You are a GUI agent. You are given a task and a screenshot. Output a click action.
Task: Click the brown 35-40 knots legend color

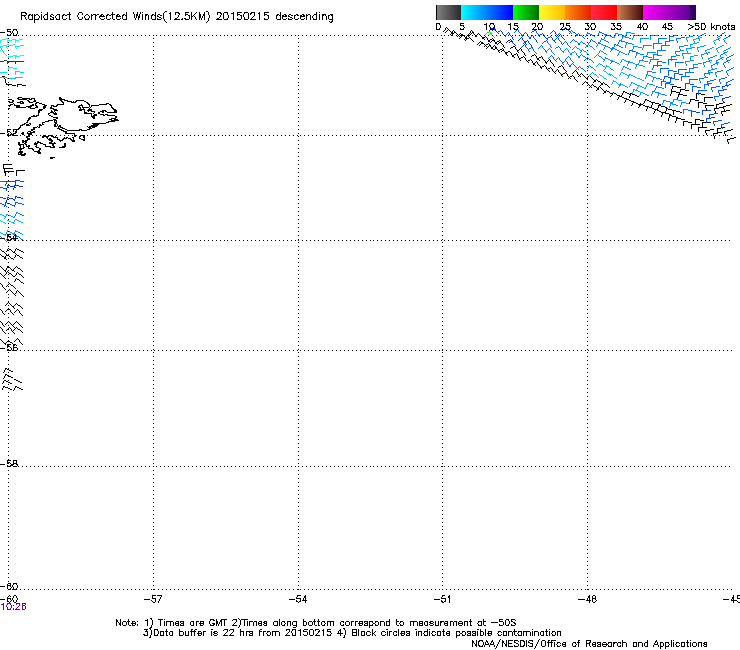click(630, 12)
